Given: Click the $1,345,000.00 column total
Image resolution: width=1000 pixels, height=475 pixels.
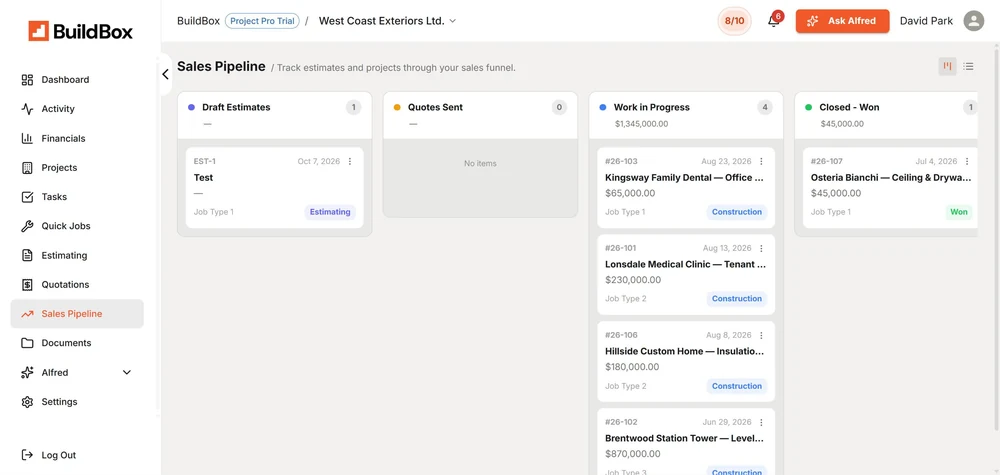Looking at the screenshot, I should pos(642,124).
